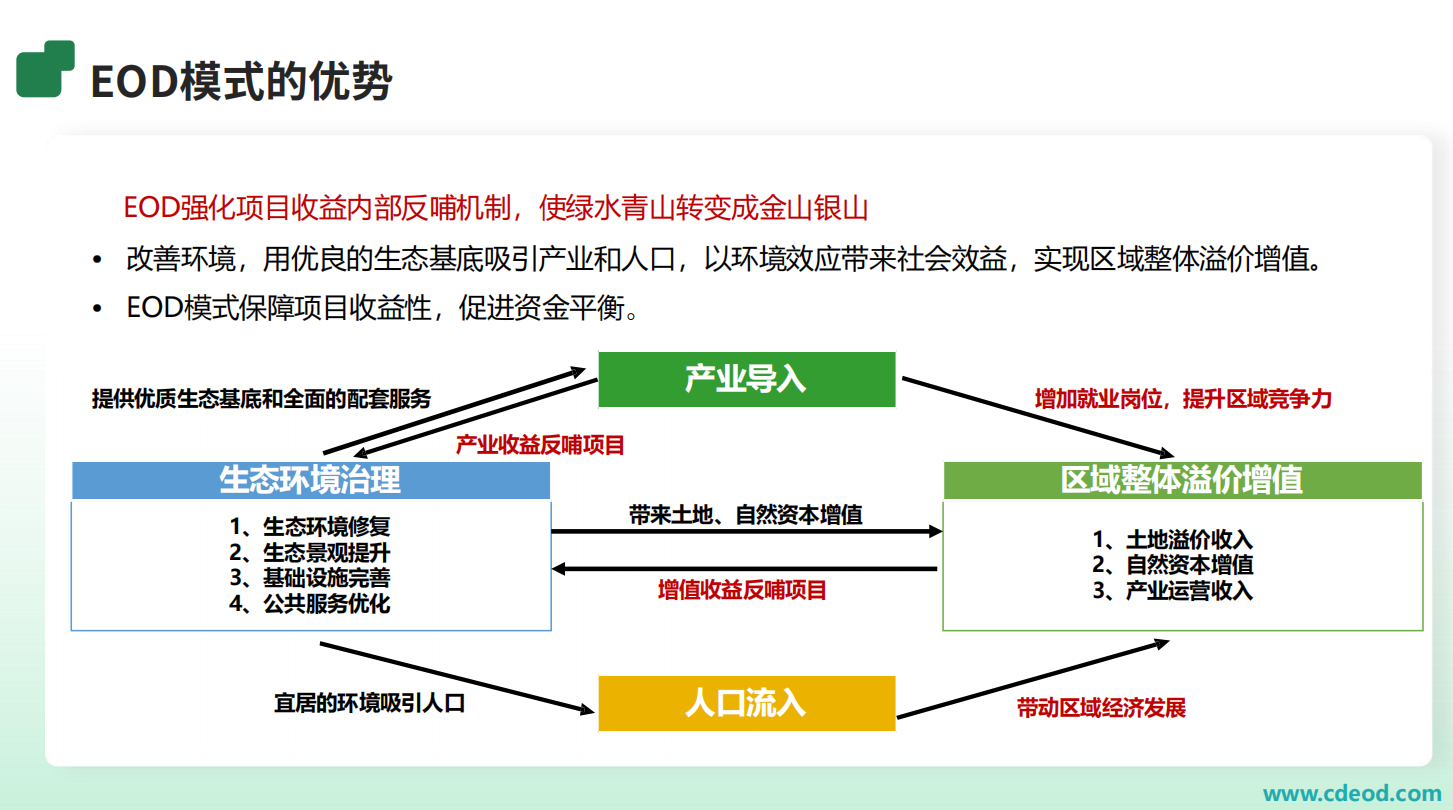Open the www.cdeod.com link
Image resolution: width=1453 pixels, height=810 pixels.
point(1352,793)
